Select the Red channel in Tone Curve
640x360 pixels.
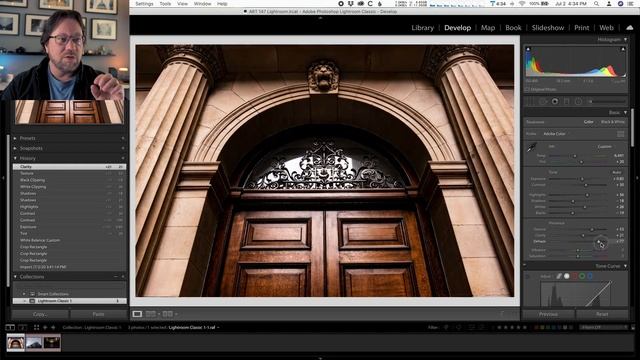coord(575,276)
